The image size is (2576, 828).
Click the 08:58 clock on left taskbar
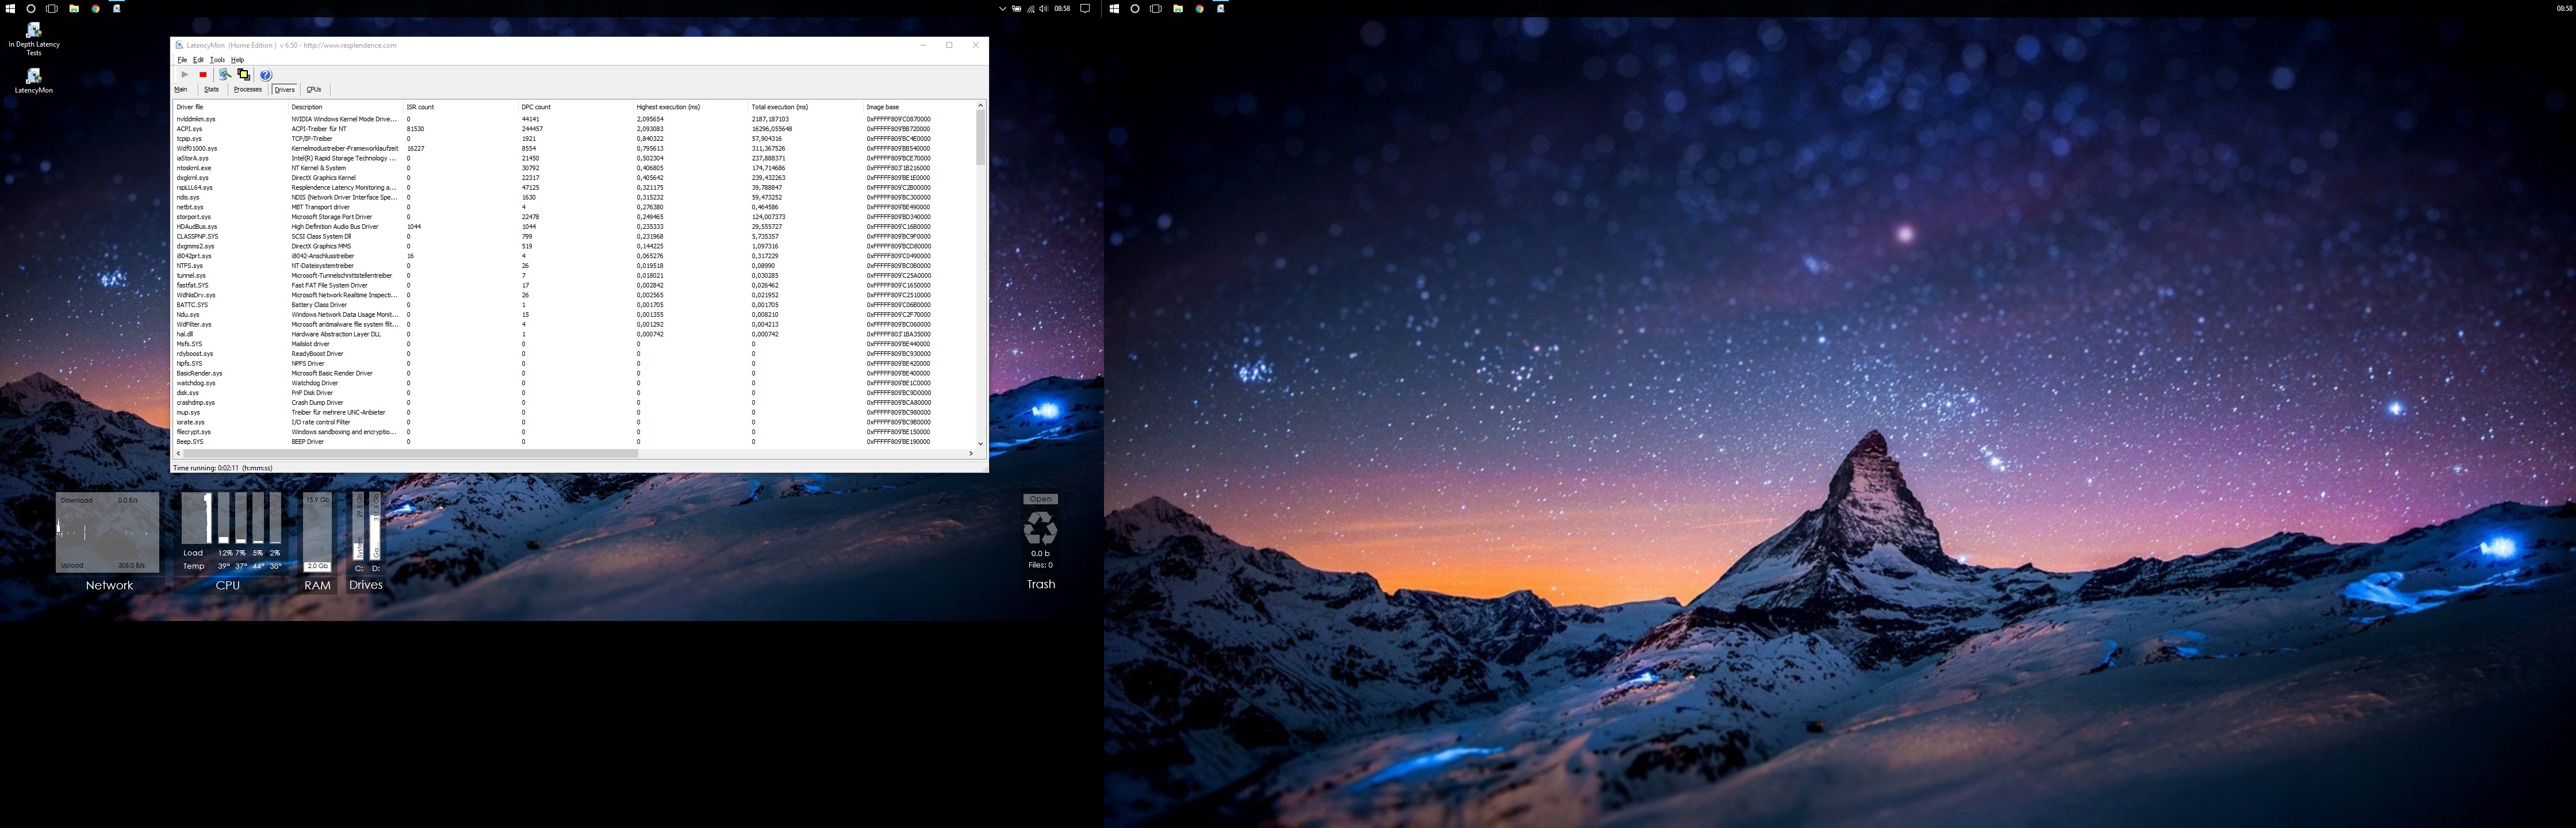[1062, 8]
